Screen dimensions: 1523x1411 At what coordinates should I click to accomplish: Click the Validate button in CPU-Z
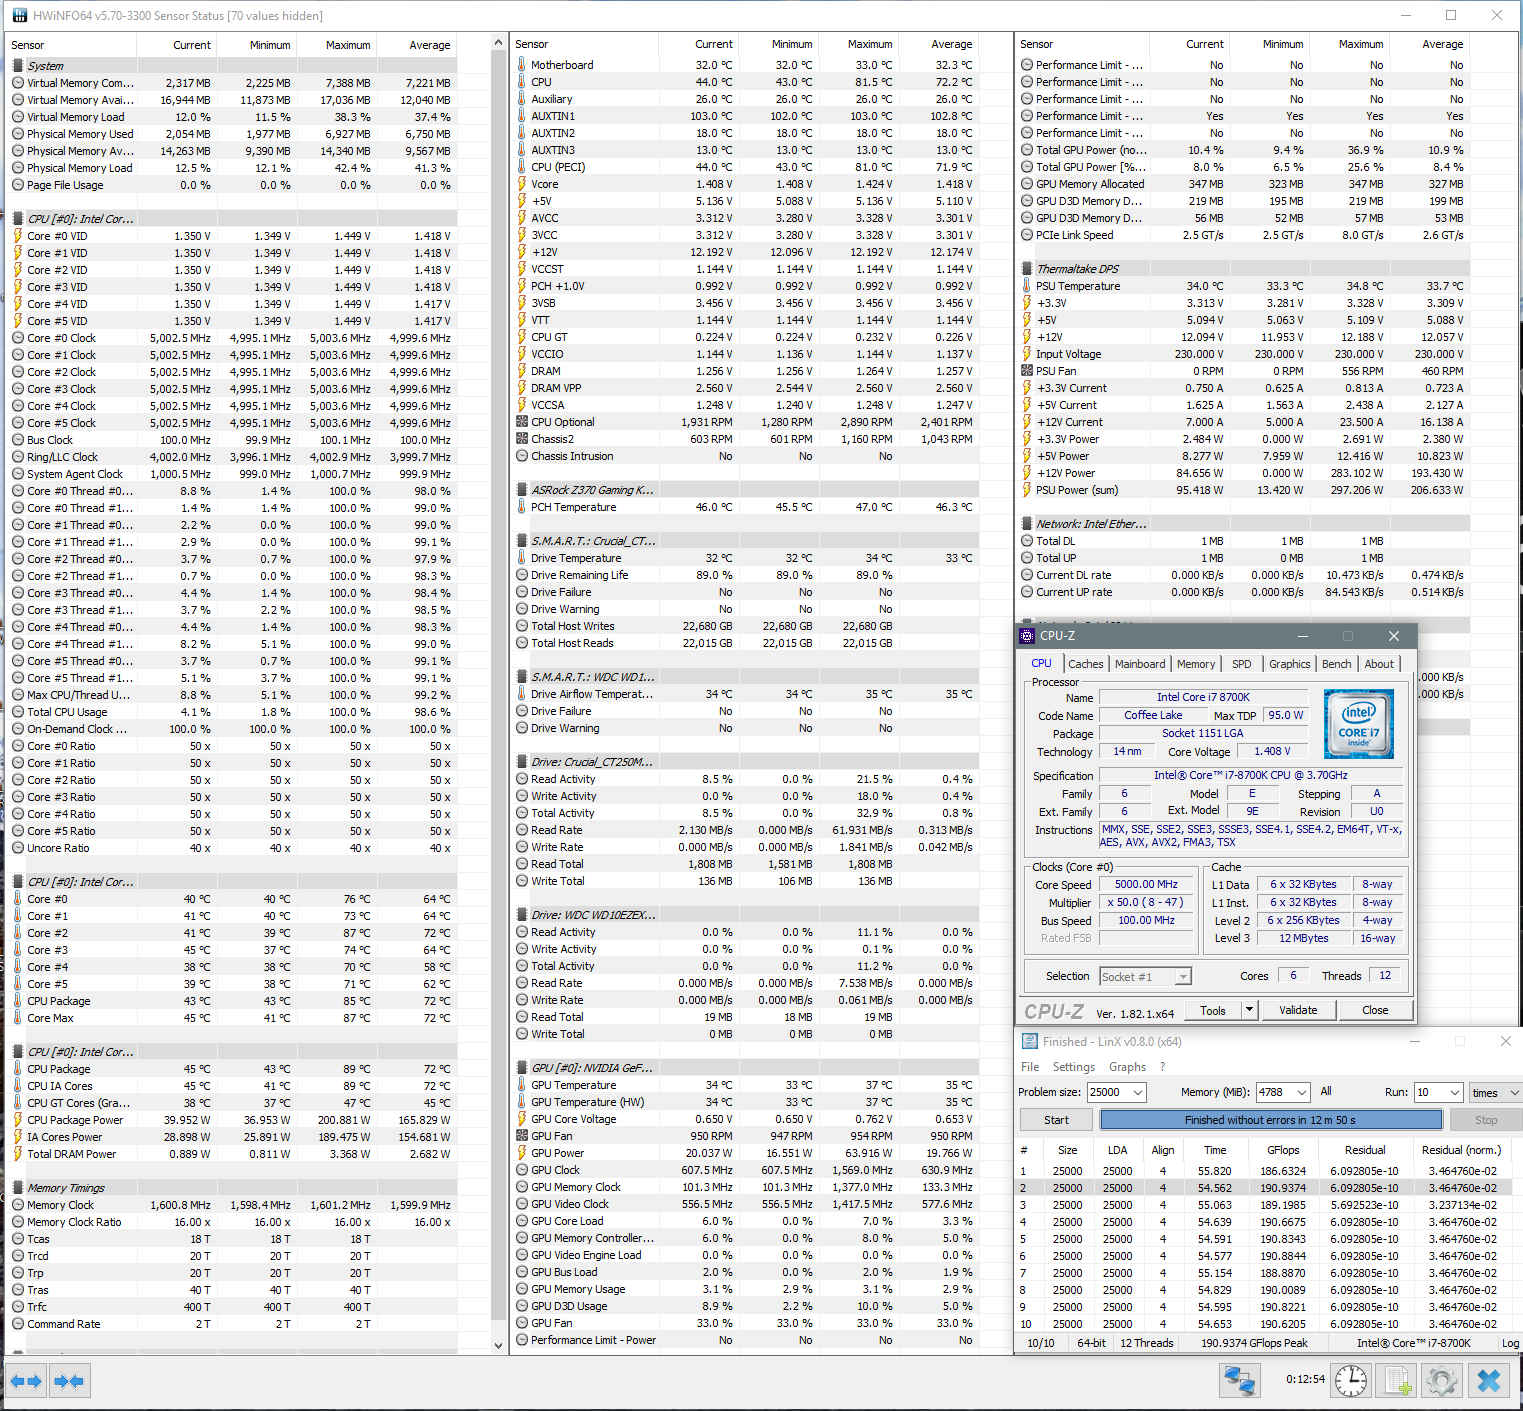1298,1010
